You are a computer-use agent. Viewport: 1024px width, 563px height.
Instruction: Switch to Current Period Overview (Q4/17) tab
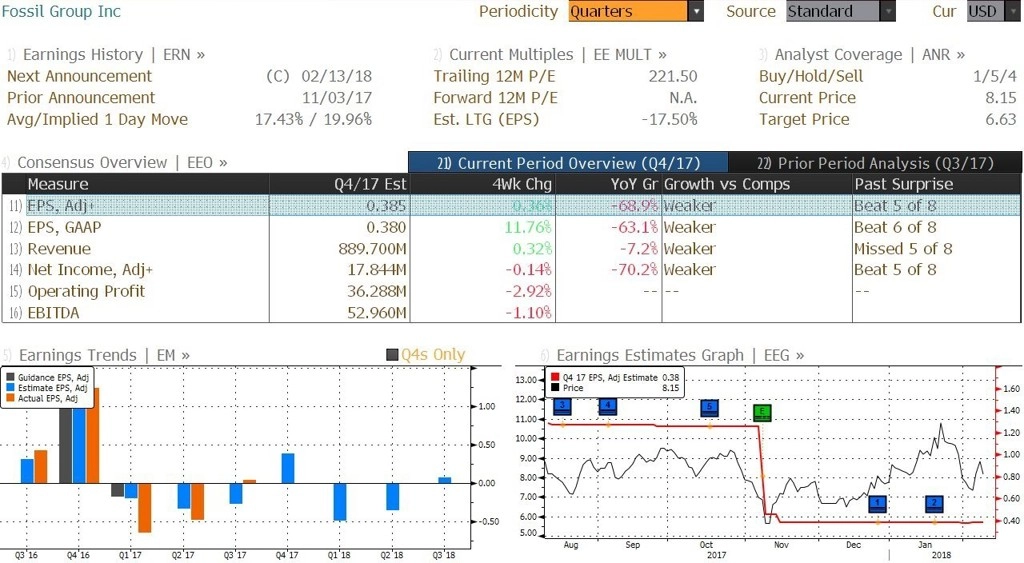568,163
